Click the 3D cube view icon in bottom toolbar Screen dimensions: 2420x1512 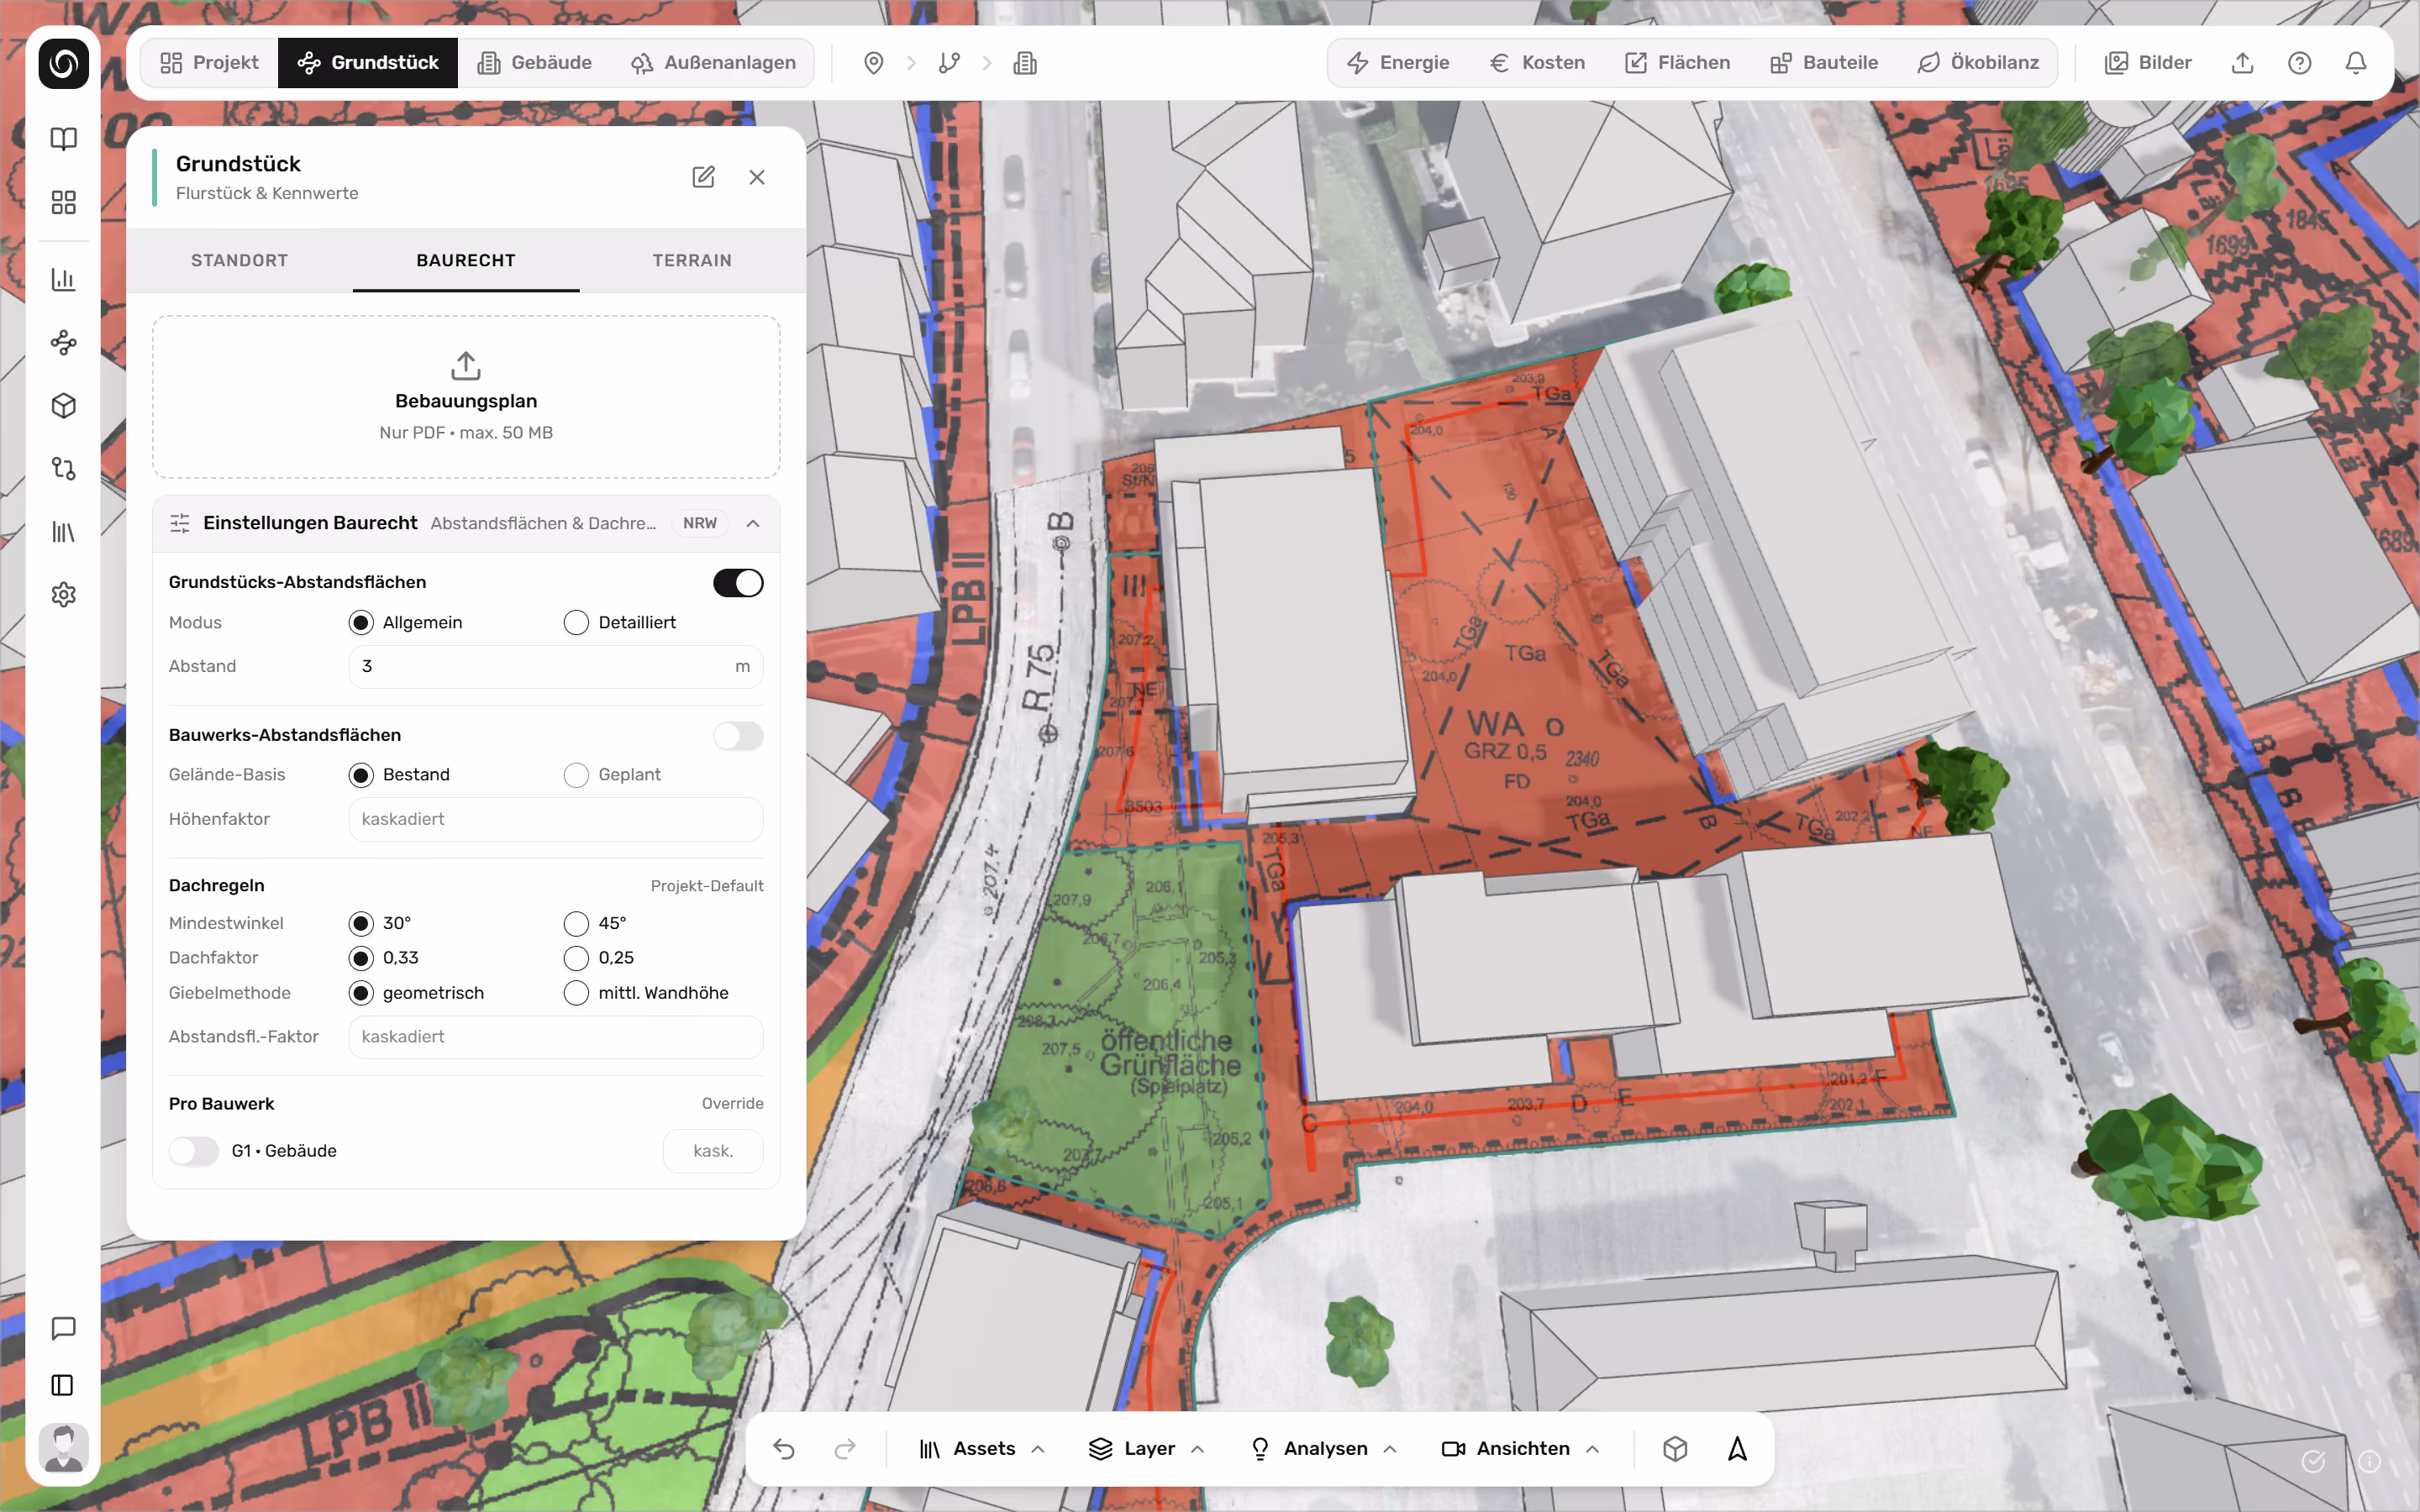pos(1675,1449)
